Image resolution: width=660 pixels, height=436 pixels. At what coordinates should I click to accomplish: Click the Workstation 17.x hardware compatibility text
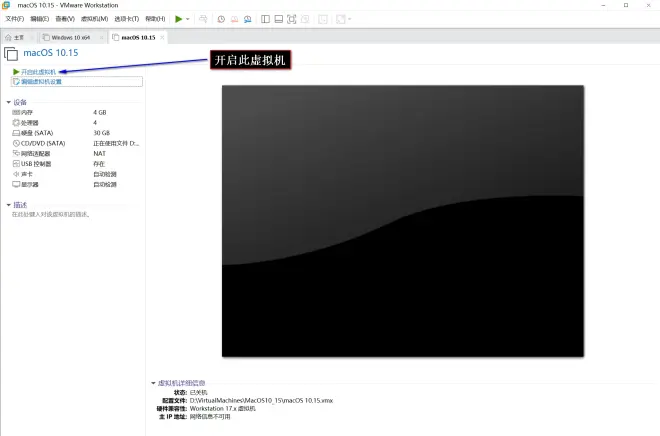point(222,409)
